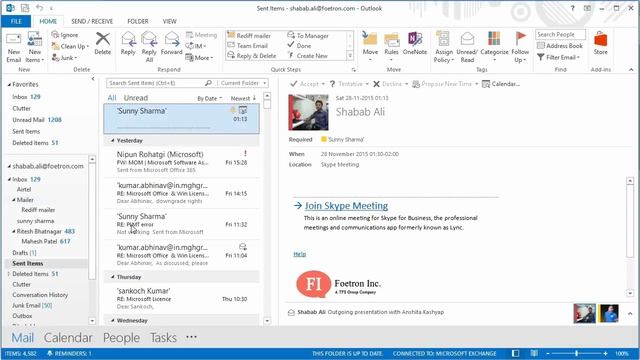Open the Drafts folder
The width and height of the screenshot is (640, 360).
pyautogui.click(x=24, y=253)
